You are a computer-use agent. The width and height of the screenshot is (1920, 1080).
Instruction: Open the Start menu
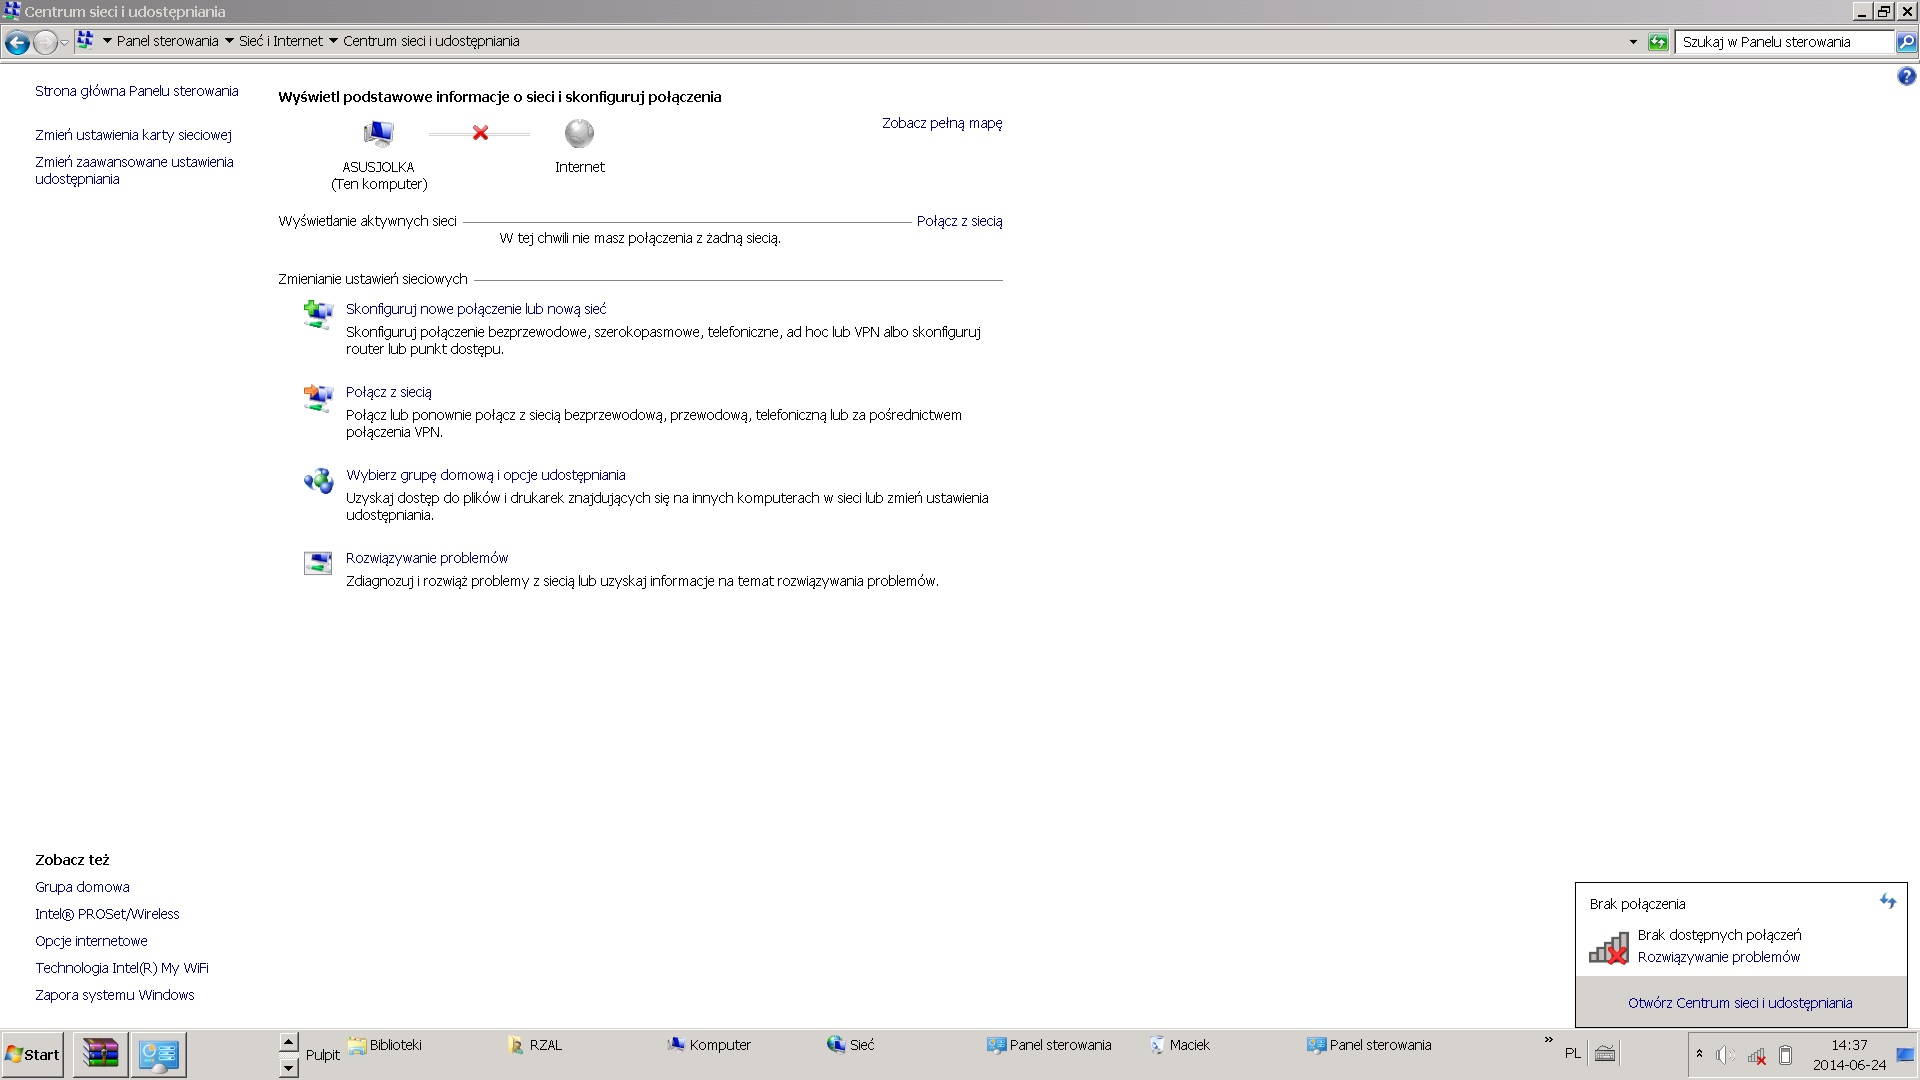(x=33, y=1055)
